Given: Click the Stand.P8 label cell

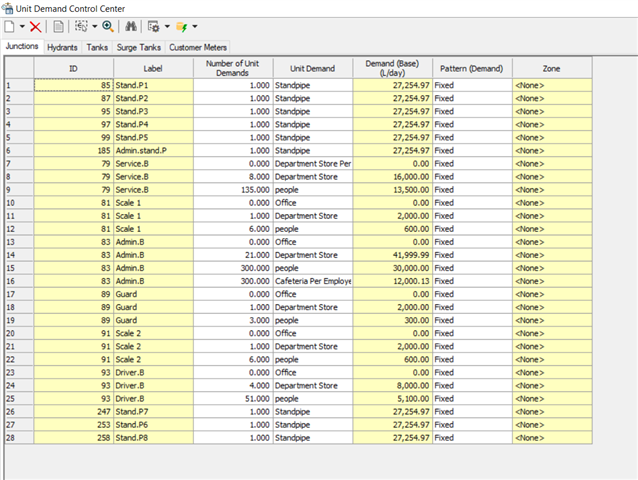Looking at the screenshot, I should click(153, 438).
